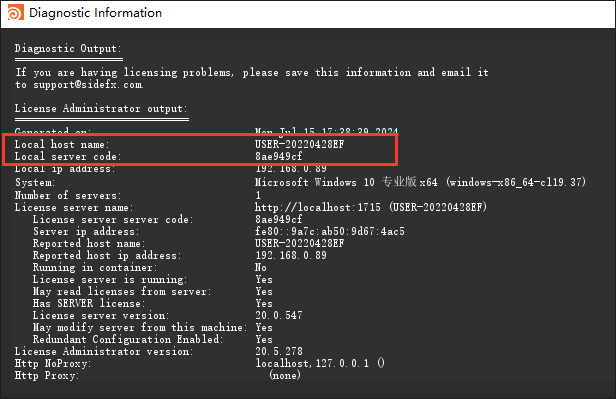
Task: Click the License server version 20.0.547
Action: click(279, 315)
